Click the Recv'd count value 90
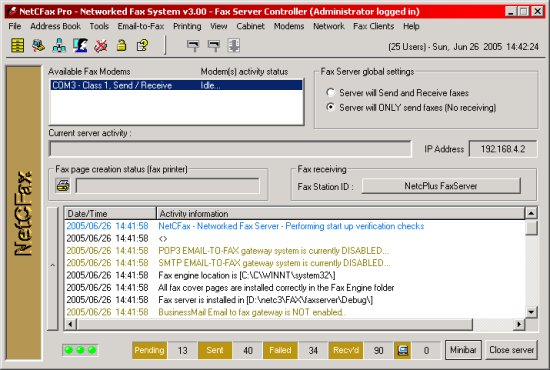This screenshot has width=550, height=370. tap(378, 350)
